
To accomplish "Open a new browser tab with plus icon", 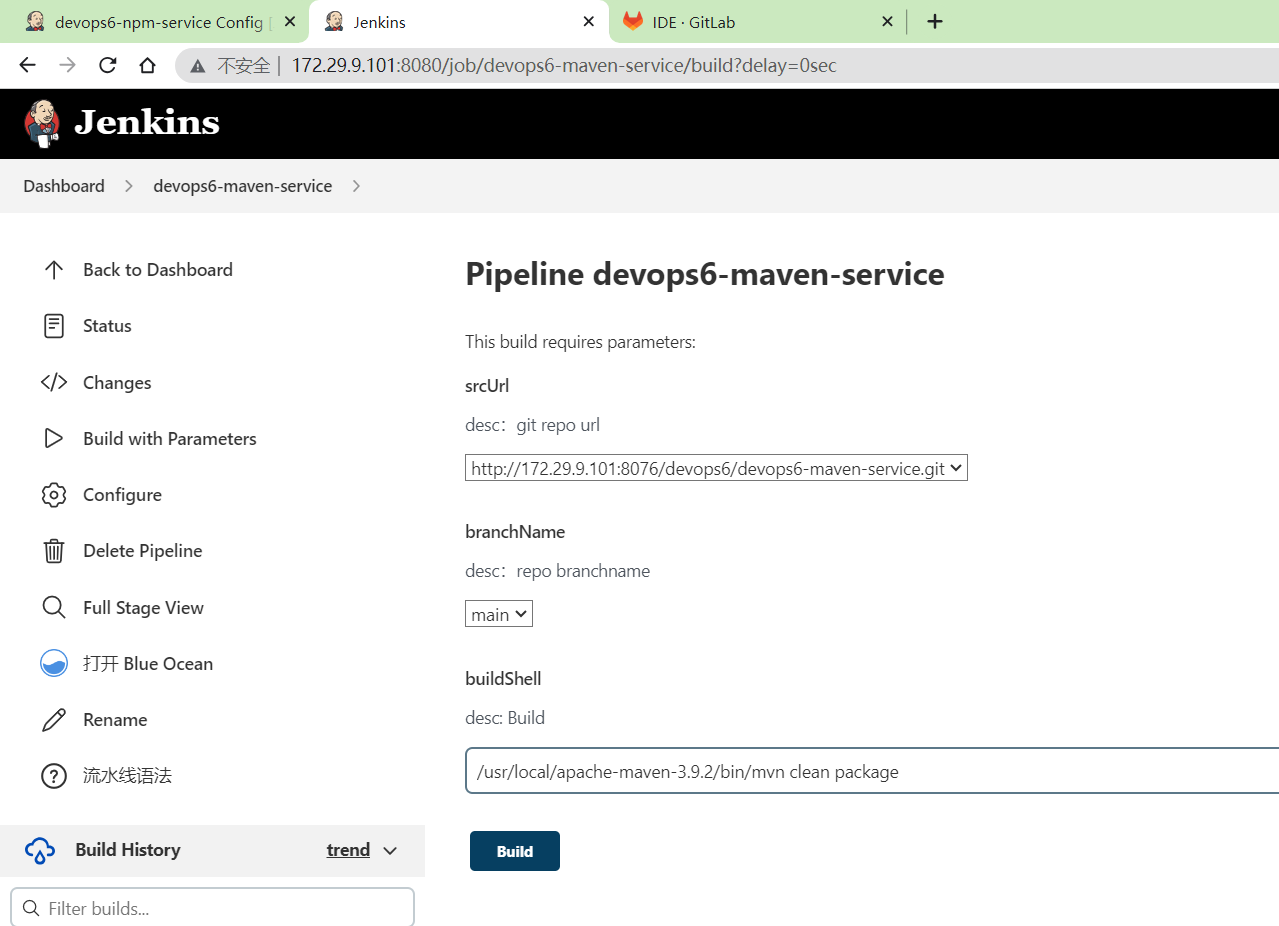I will point(935,22).
